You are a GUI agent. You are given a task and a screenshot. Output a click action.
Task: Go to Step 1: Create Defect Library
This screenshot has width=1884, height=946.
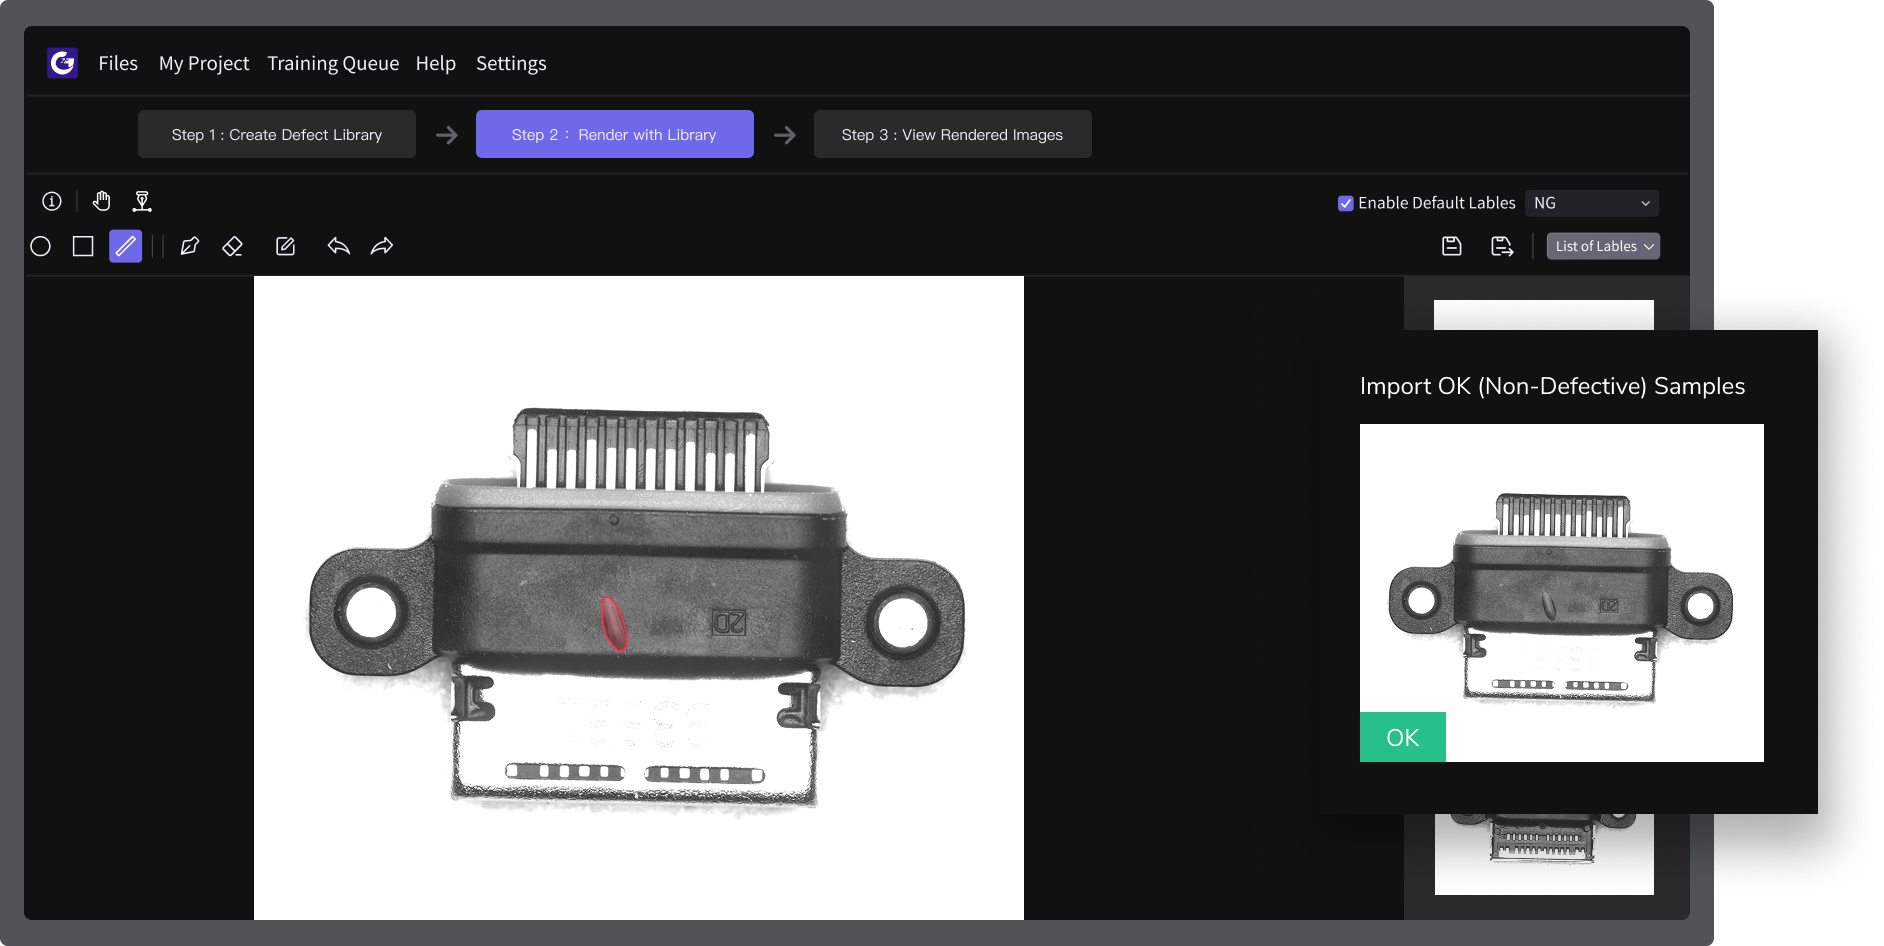pyautogui.click(x=277, y=134)
